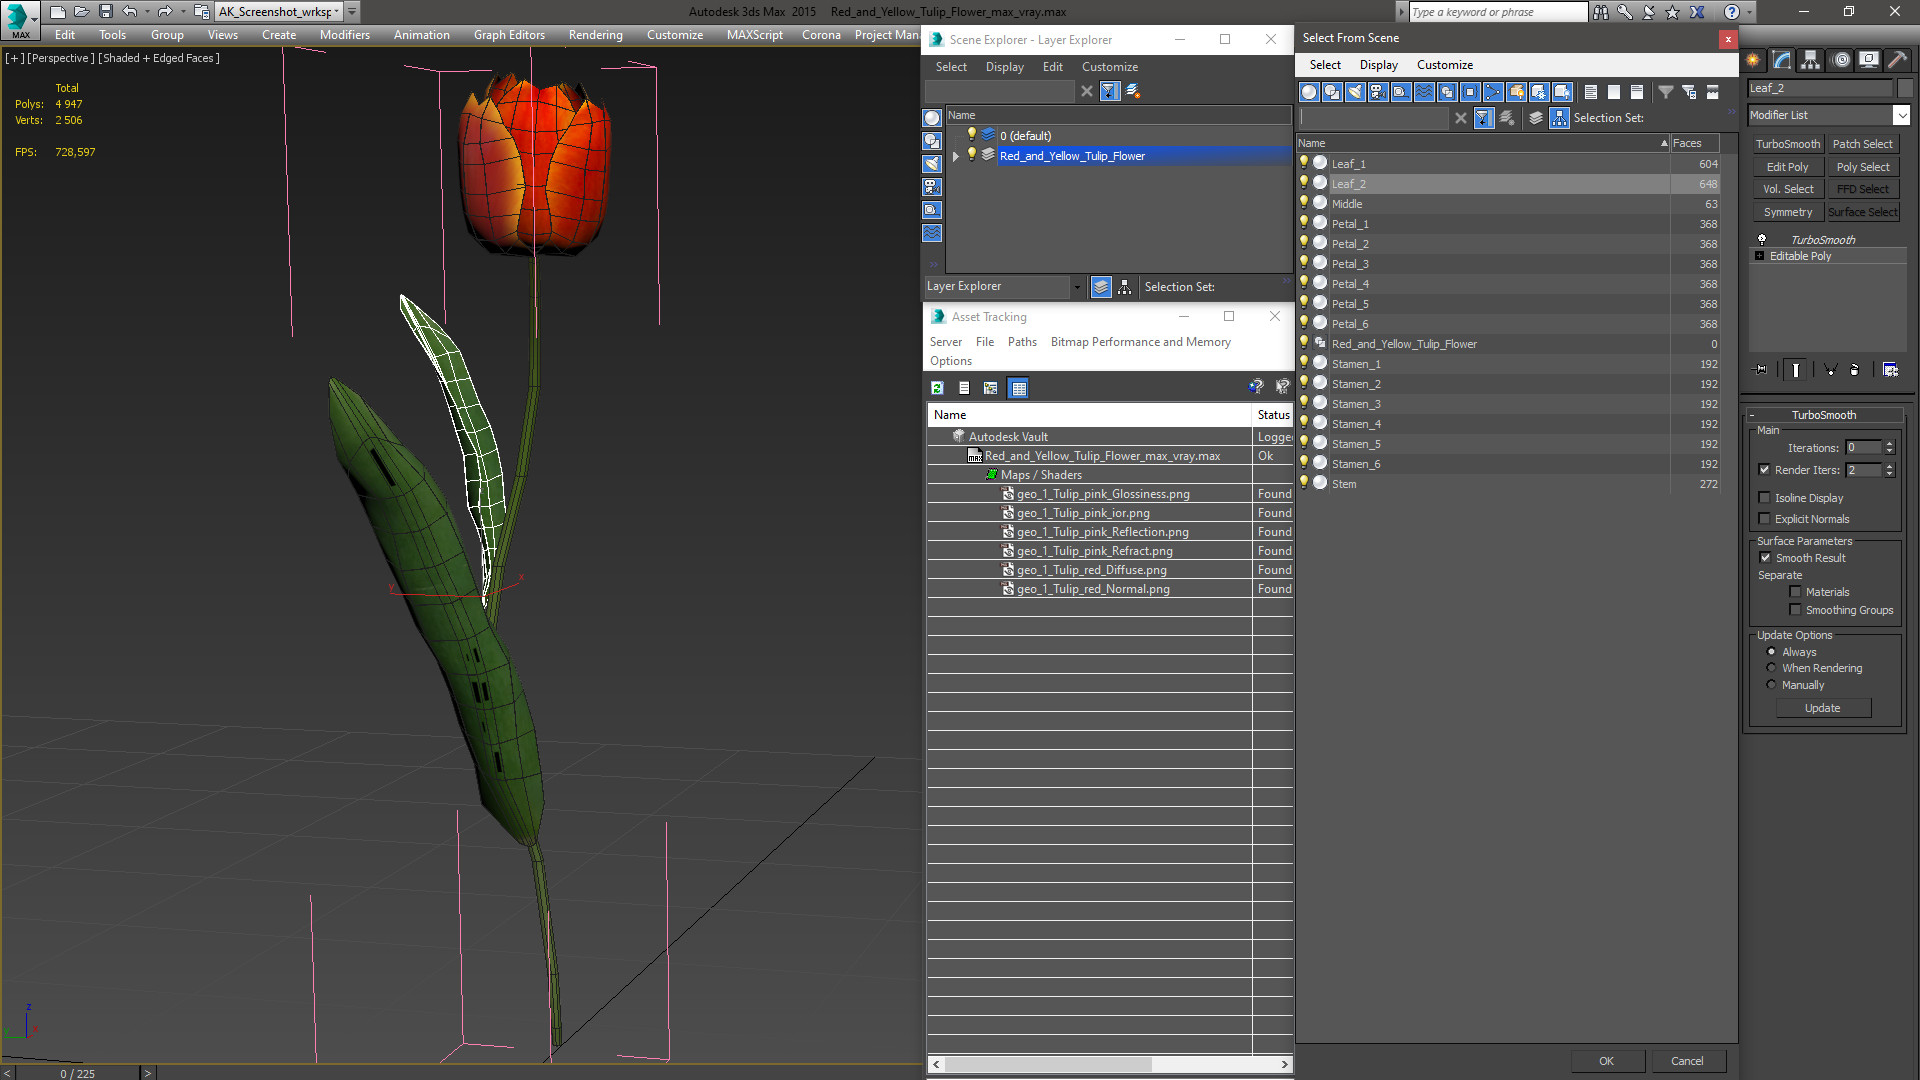
Task: Open the Modifier List dropdown
Action: point(1901,115)
